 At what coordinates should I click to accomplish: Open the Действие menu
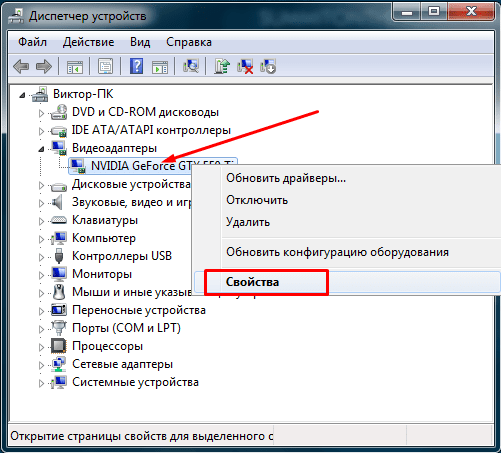click(88, 42)
